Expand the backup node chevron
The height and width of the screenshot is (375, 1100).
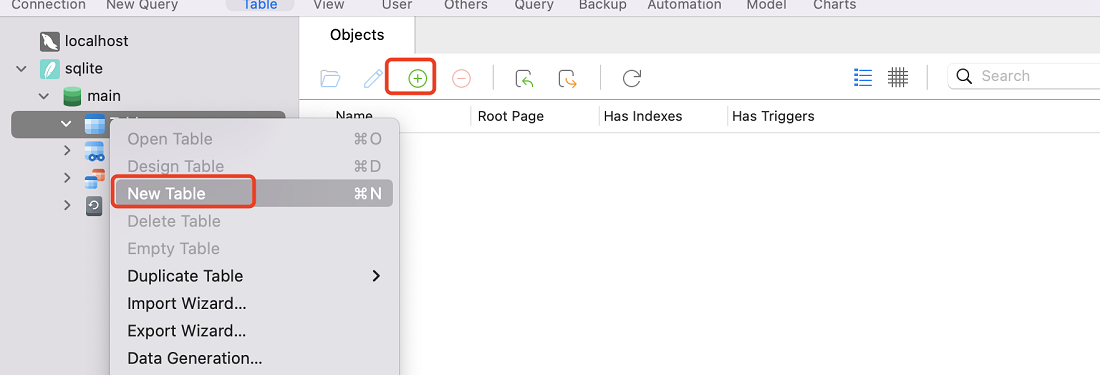(x=67, y=205)
